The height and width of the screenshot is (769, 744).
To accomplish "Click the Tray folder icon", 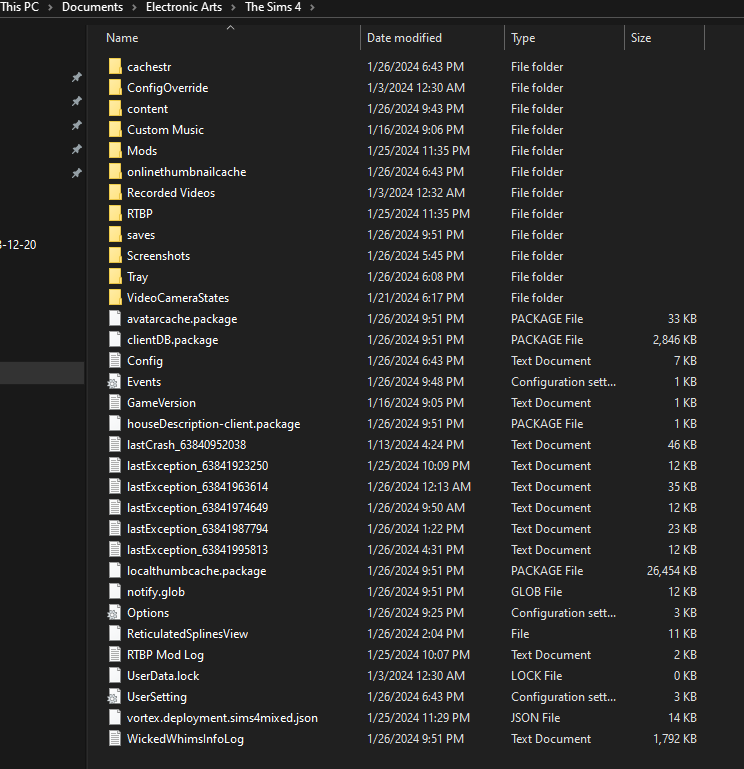I will point(115,277).
